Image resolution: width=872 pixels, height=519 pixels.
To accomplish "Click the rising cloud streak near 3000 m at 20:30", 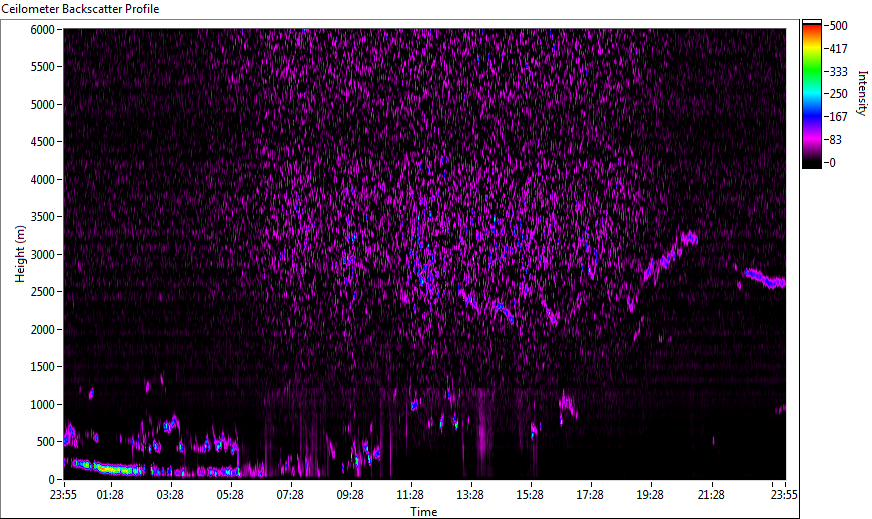I will coord(670,256).
